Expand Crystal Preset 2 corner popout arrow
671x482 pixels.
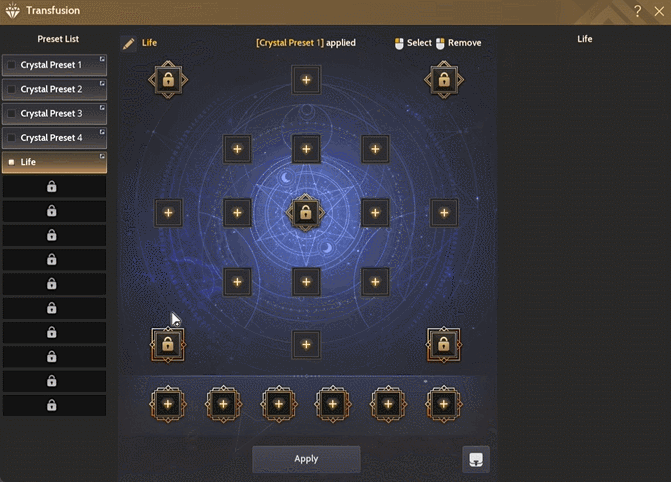(102, 83)
